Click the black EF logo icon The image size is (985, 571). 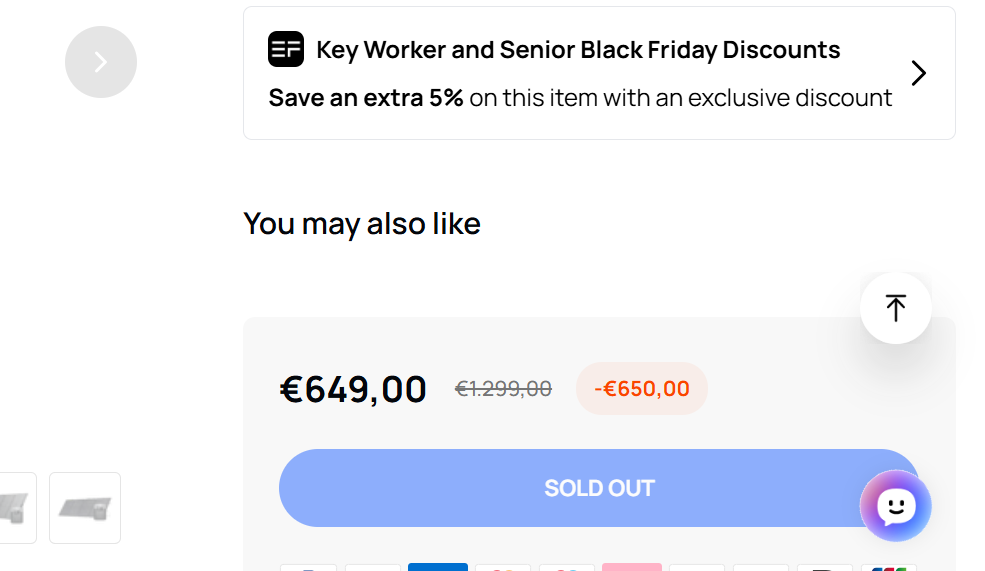coord(286,49)
